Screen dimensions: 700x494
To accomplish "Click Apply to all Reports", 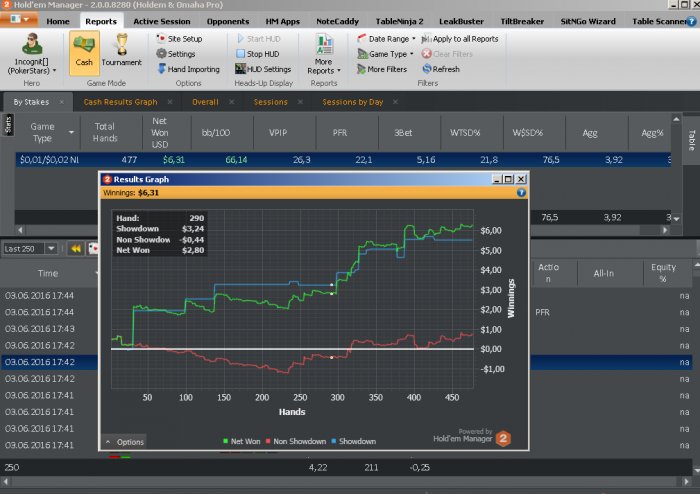I will click(460, 39).
